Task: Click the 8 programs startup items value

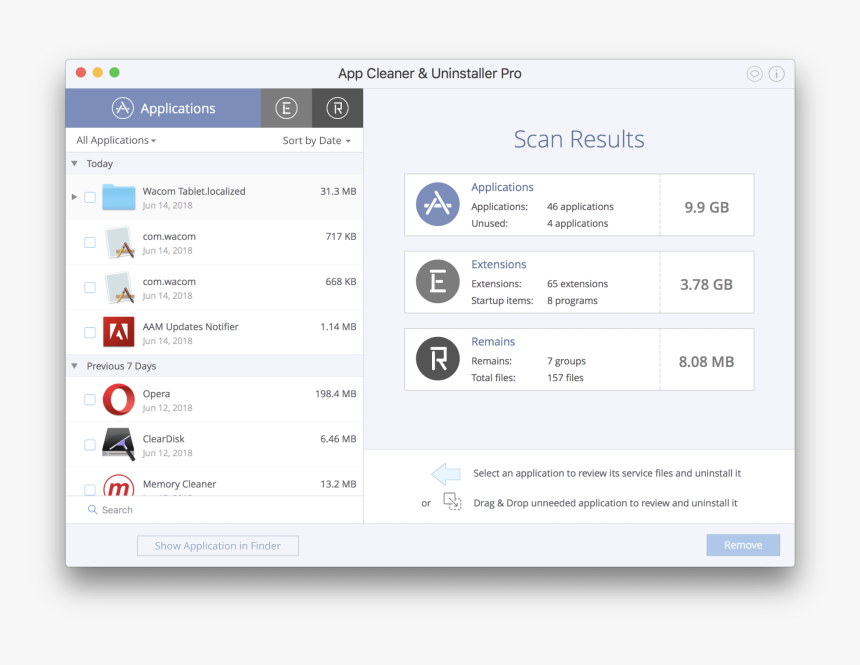Action: point(572,301)
